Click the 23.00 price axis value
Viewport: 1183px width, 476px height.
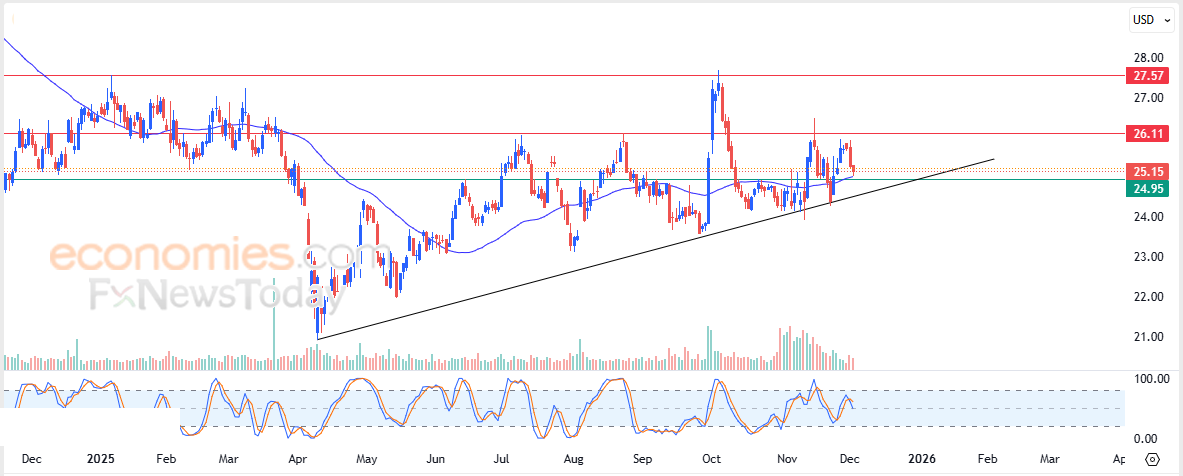pyautogui.click(x=1147, y=257)
